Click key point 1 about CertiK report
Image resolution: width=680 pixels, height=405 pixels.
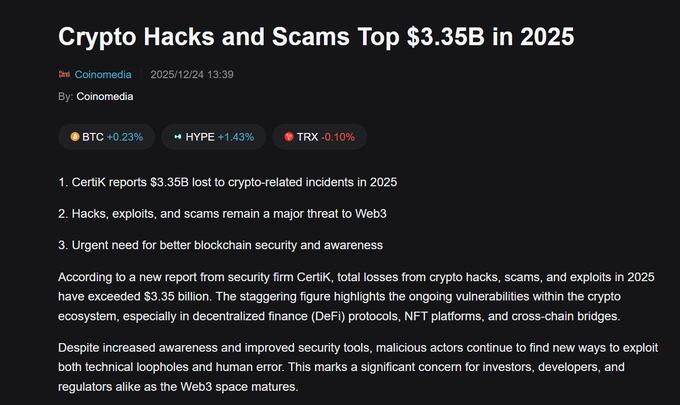tap(228, 182)
